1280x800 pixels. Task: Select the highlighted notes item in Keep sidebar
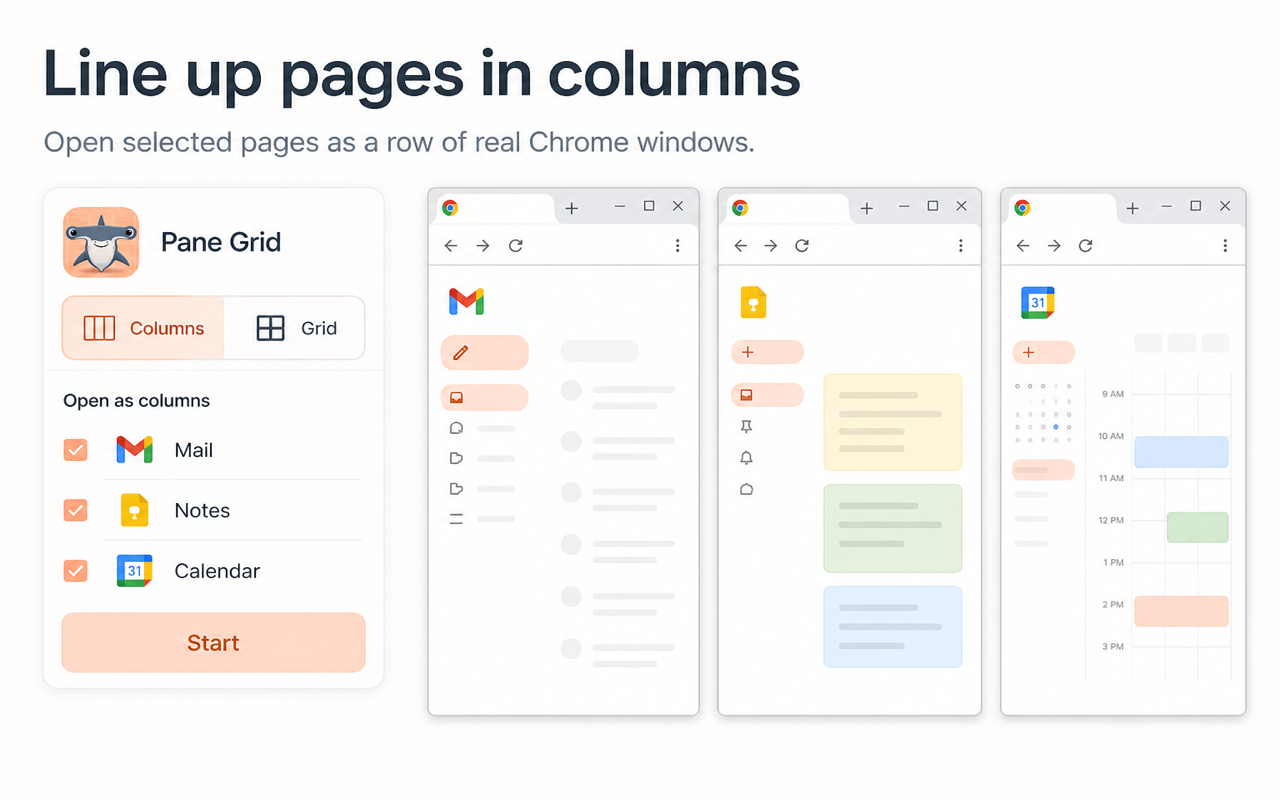pos(767,395)
